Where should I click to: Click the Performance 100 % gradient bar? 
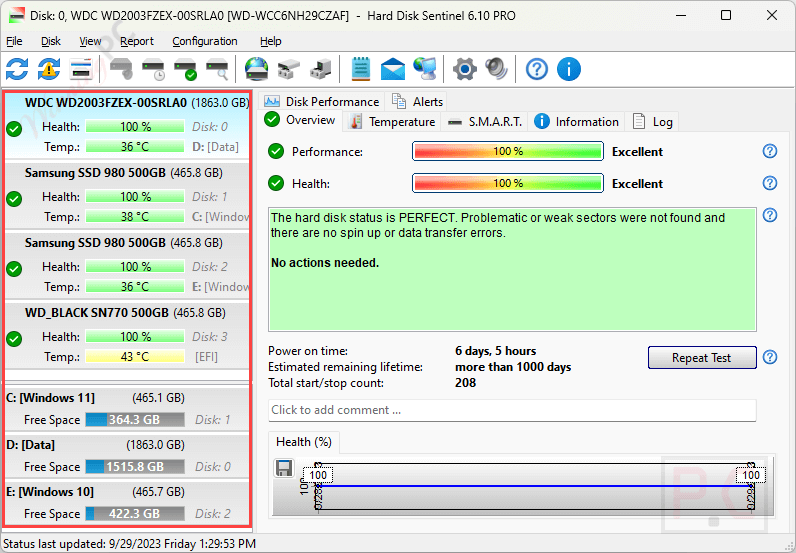click(x=508, y=151)
